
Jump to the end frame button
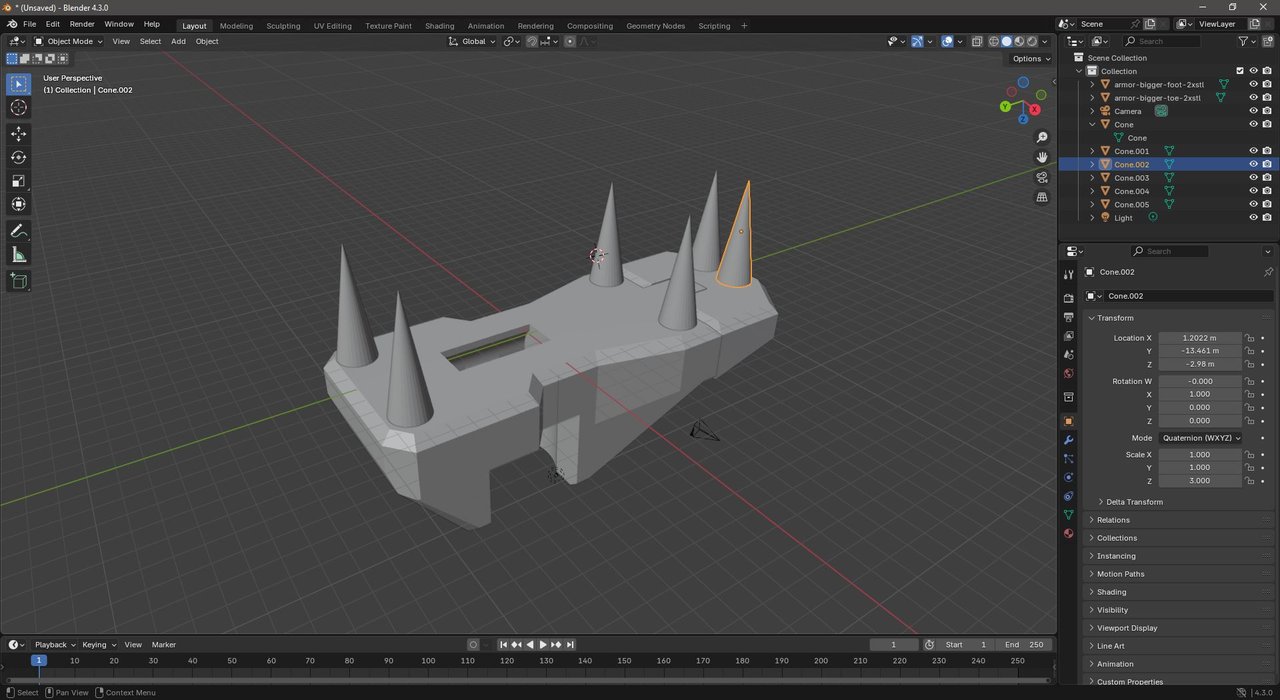tap(569, 645)
